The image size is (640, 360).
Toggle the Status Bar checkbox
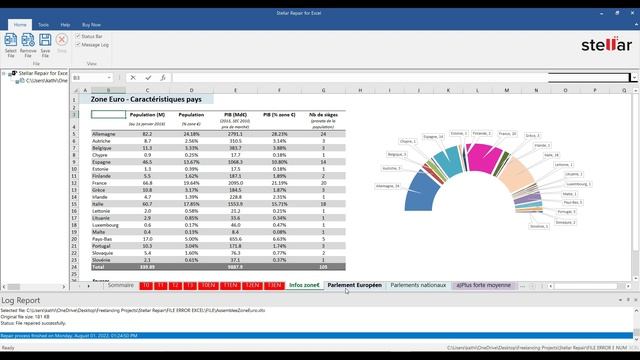(x=78, y=36)
